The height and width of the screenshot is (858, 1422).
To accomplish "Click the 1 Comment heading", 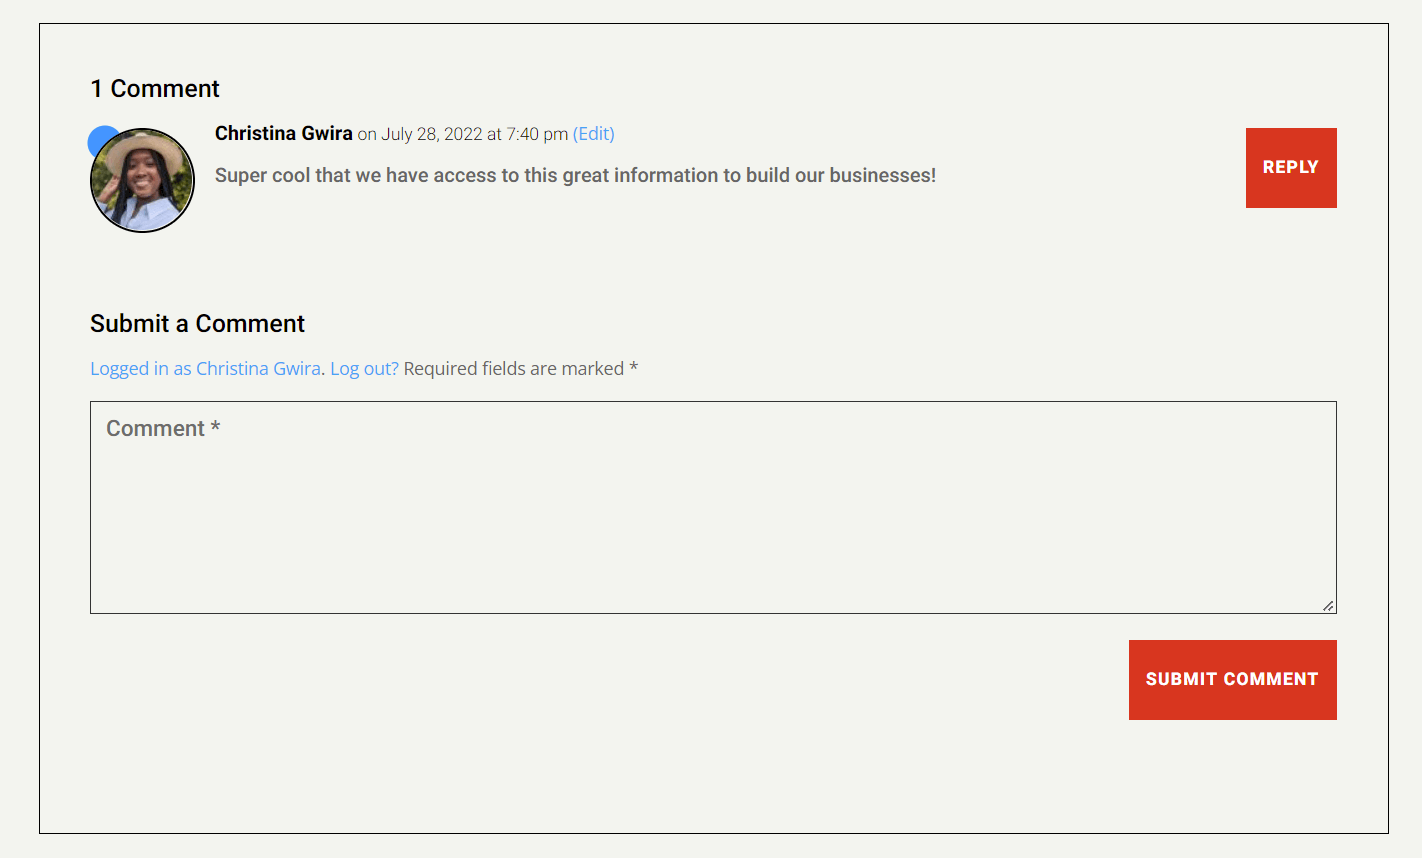I will click(154, 88).
